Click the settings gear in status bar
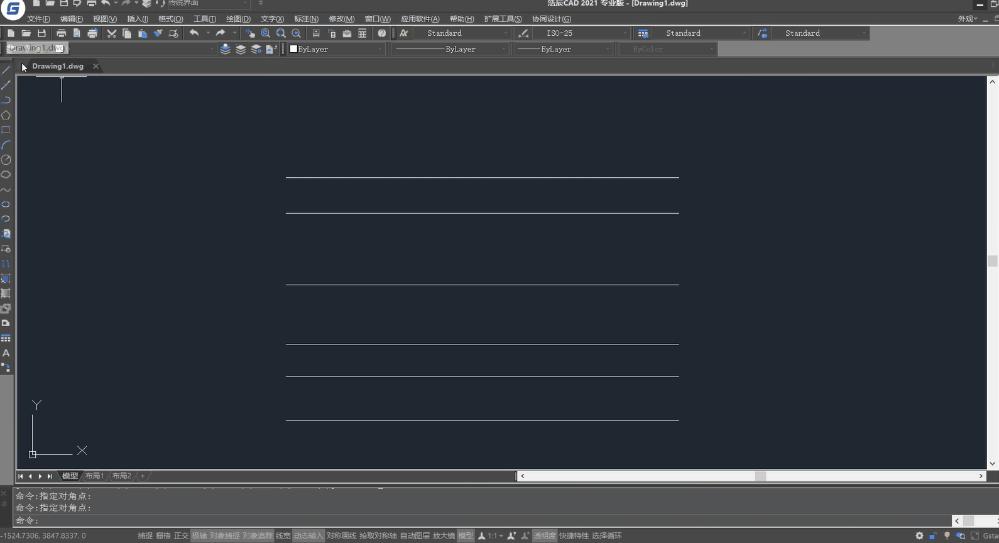The image size is (999, 543). 919,536
